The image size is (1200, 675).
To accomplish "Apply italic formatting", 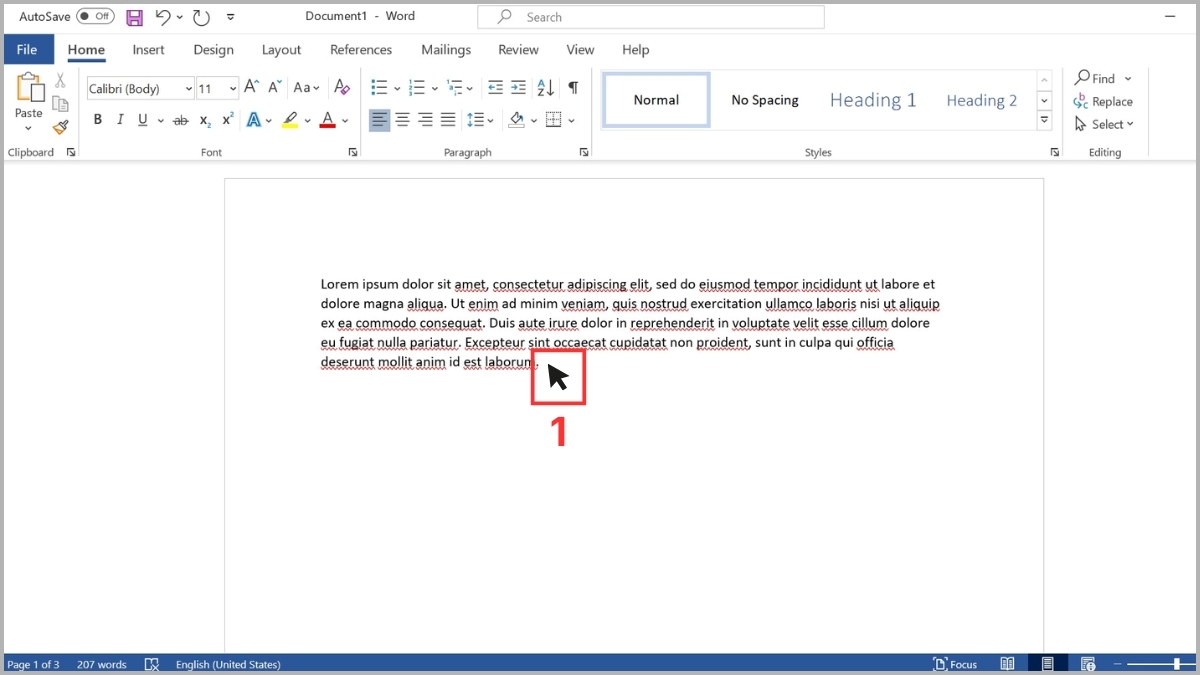I will tap(120, 119).
